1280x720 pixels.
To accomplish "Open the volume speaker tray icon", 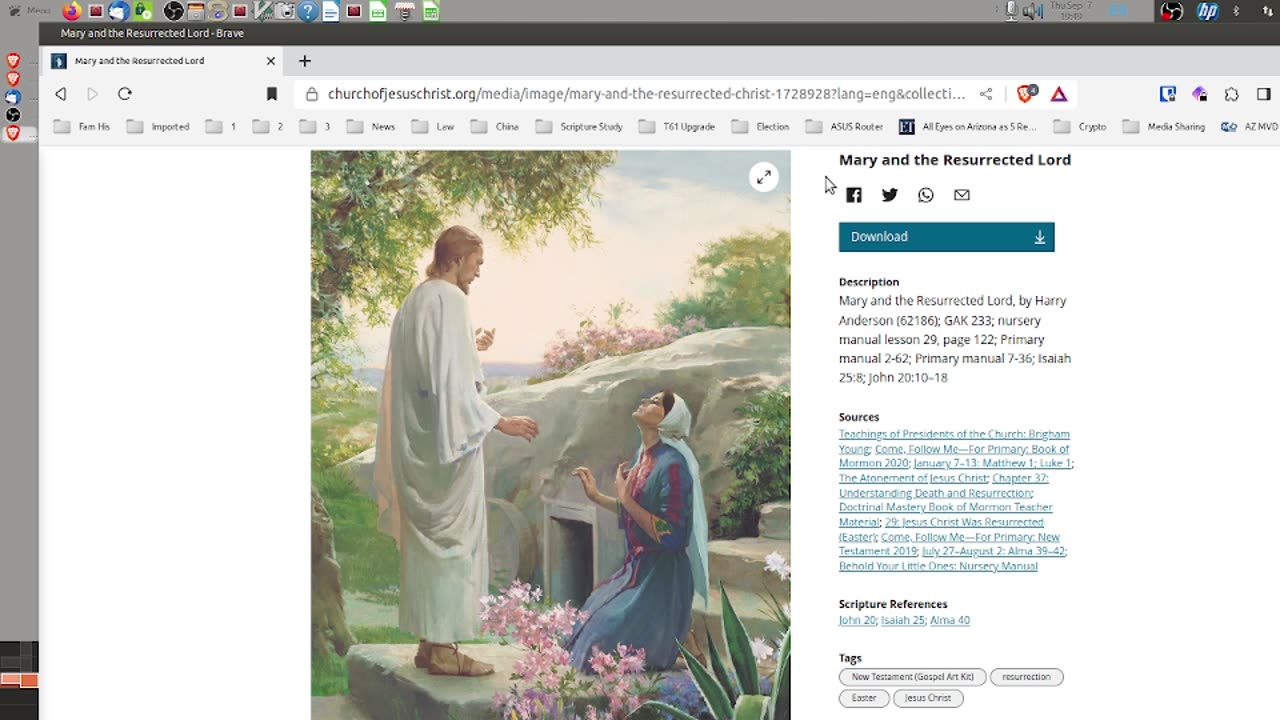I will [1033, 11].
